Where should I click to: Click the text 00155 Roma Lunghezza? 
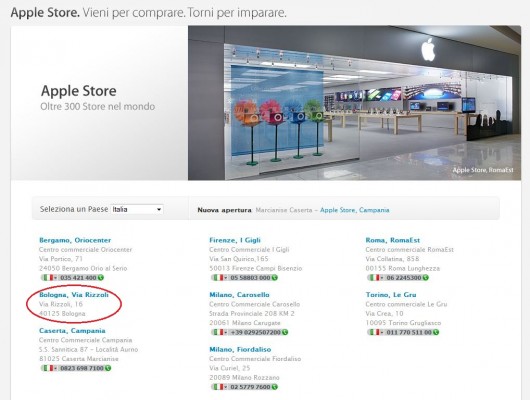tap(403, 268)
